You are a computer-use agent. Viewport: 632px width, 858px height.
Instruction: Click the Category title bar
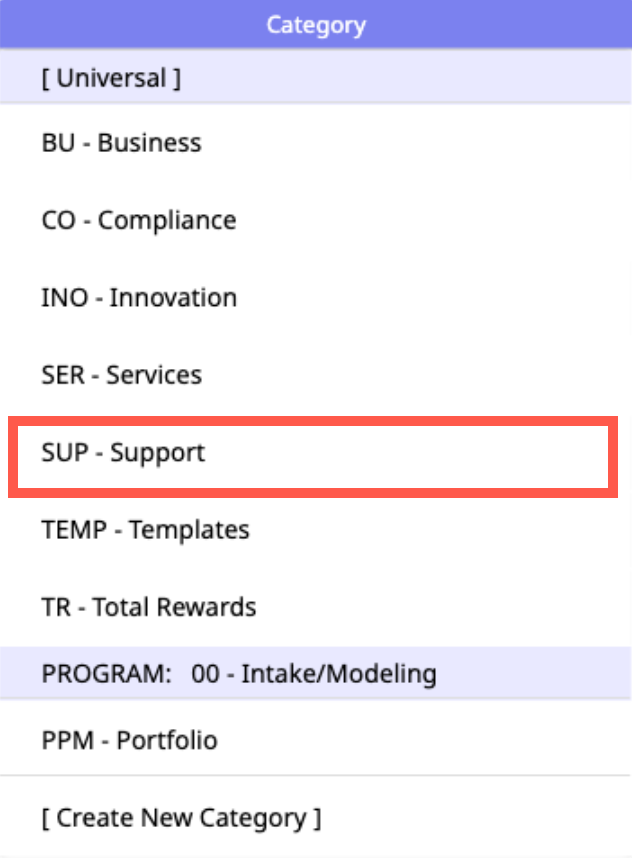[316, 25]
